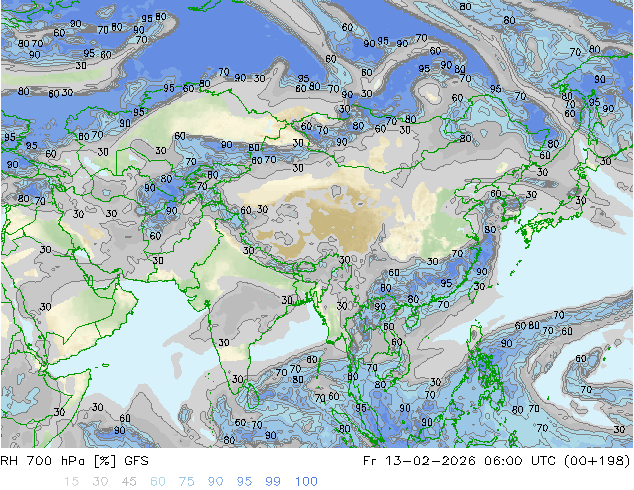Select legend value 30 in the bottom color scale

click(x=100, y=482)
